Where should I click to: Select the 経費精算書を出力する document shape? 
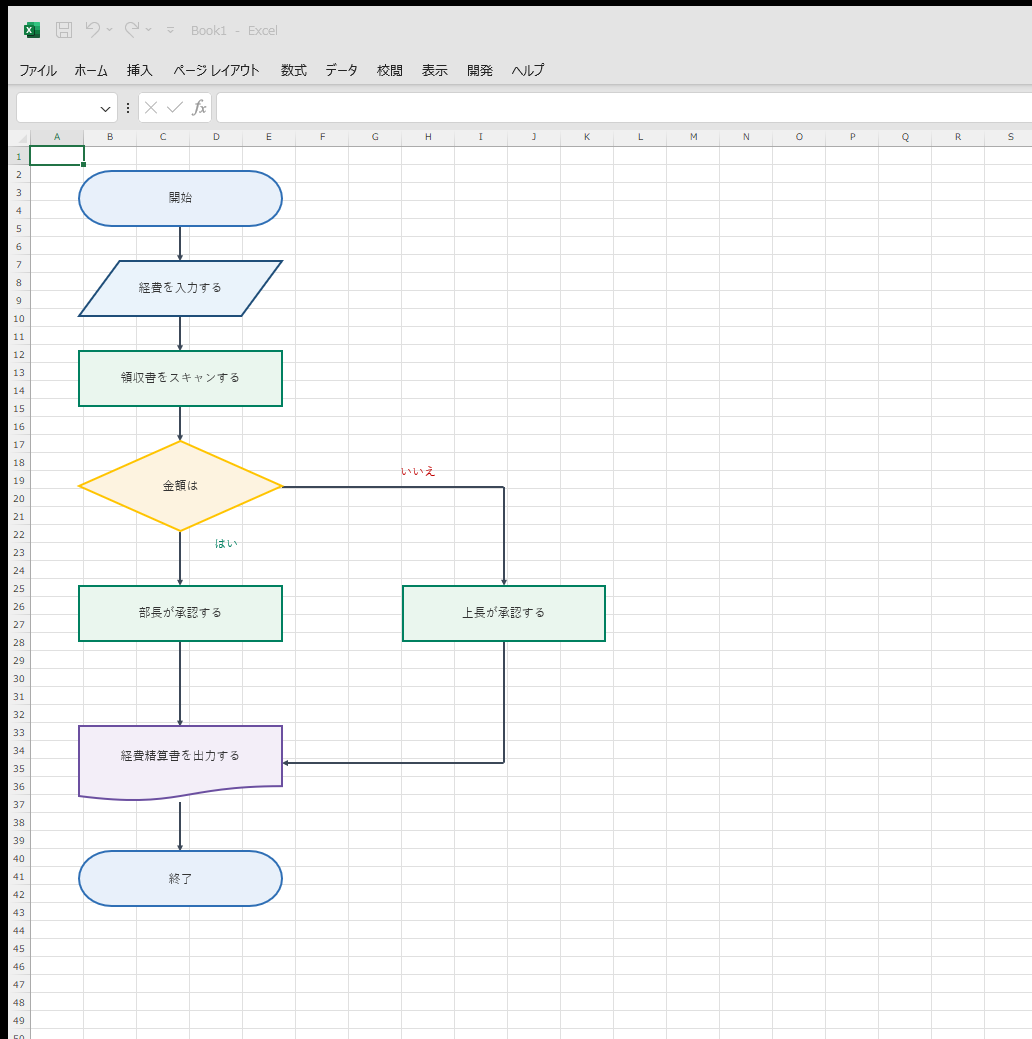(180, 762)
